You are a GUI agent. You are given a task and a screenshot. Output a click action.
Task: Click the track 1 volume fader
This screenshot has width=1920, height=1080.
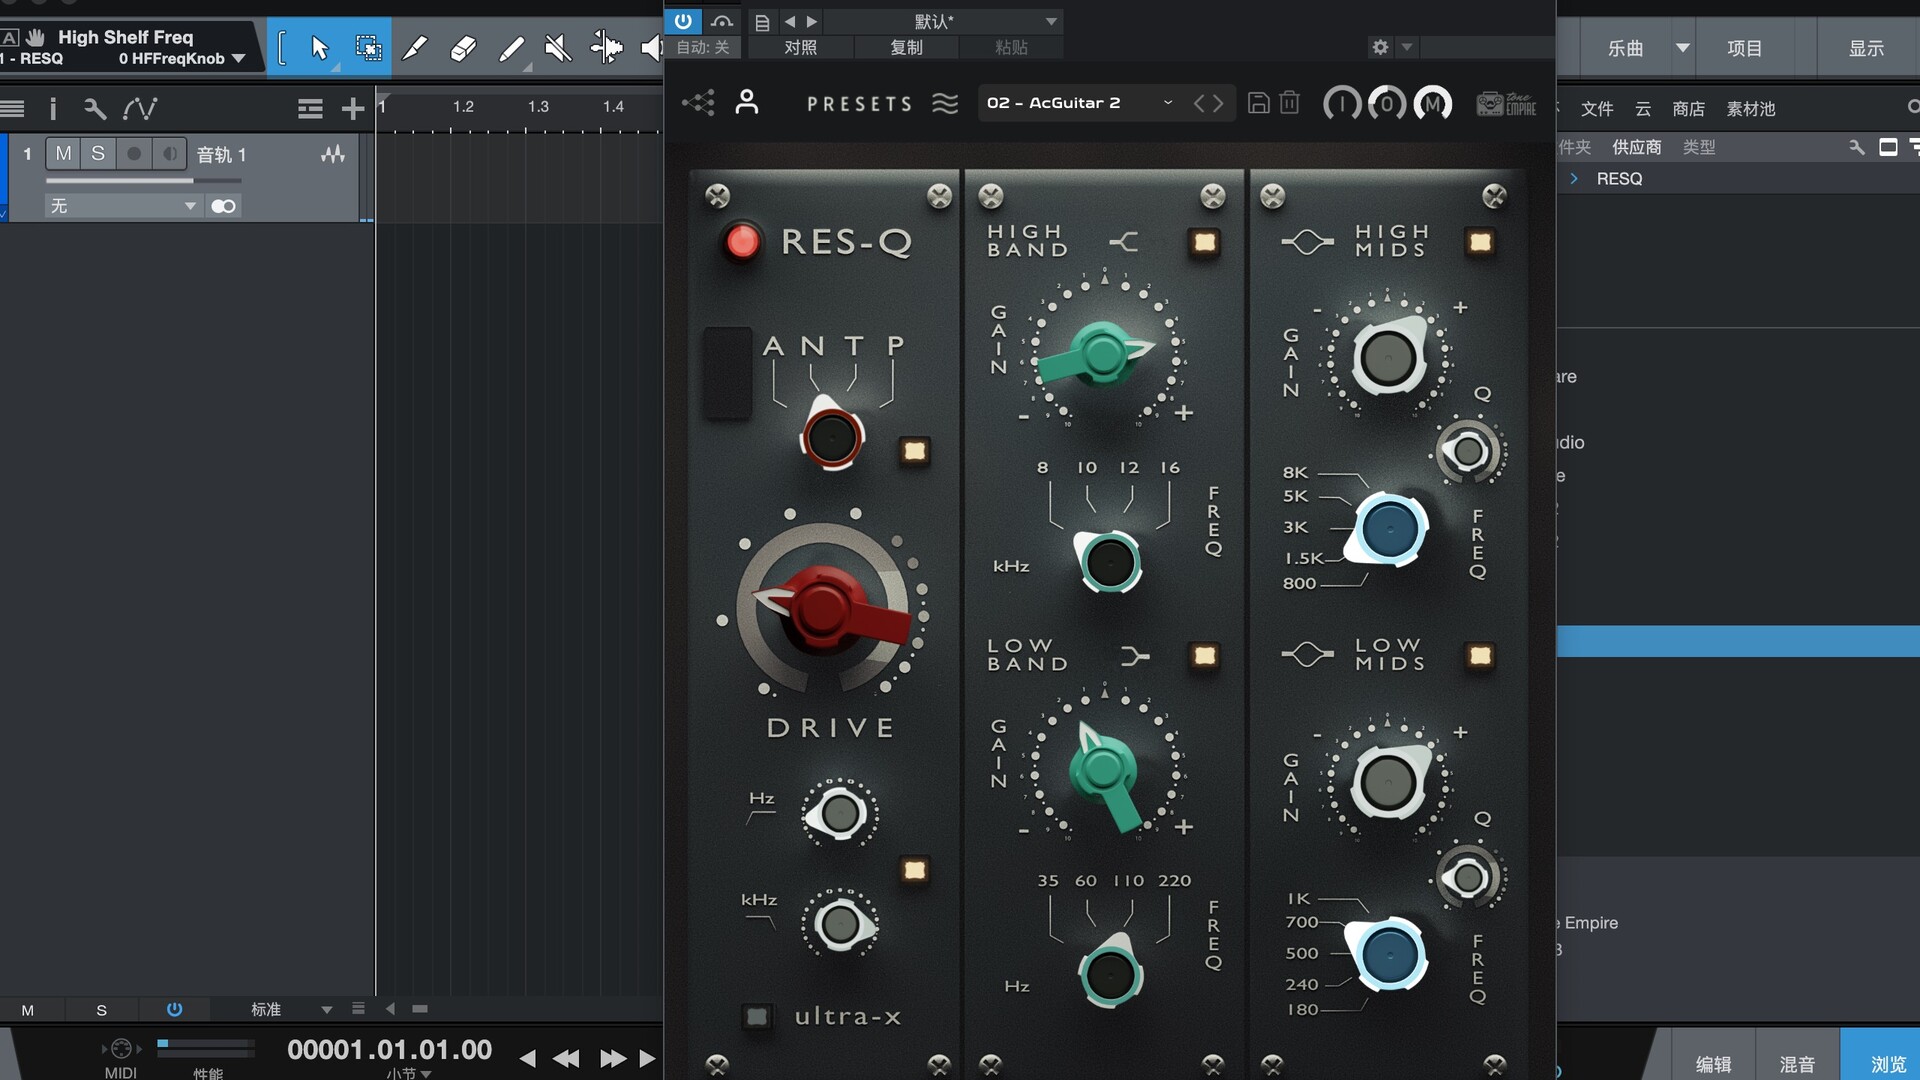pos(143,181)
